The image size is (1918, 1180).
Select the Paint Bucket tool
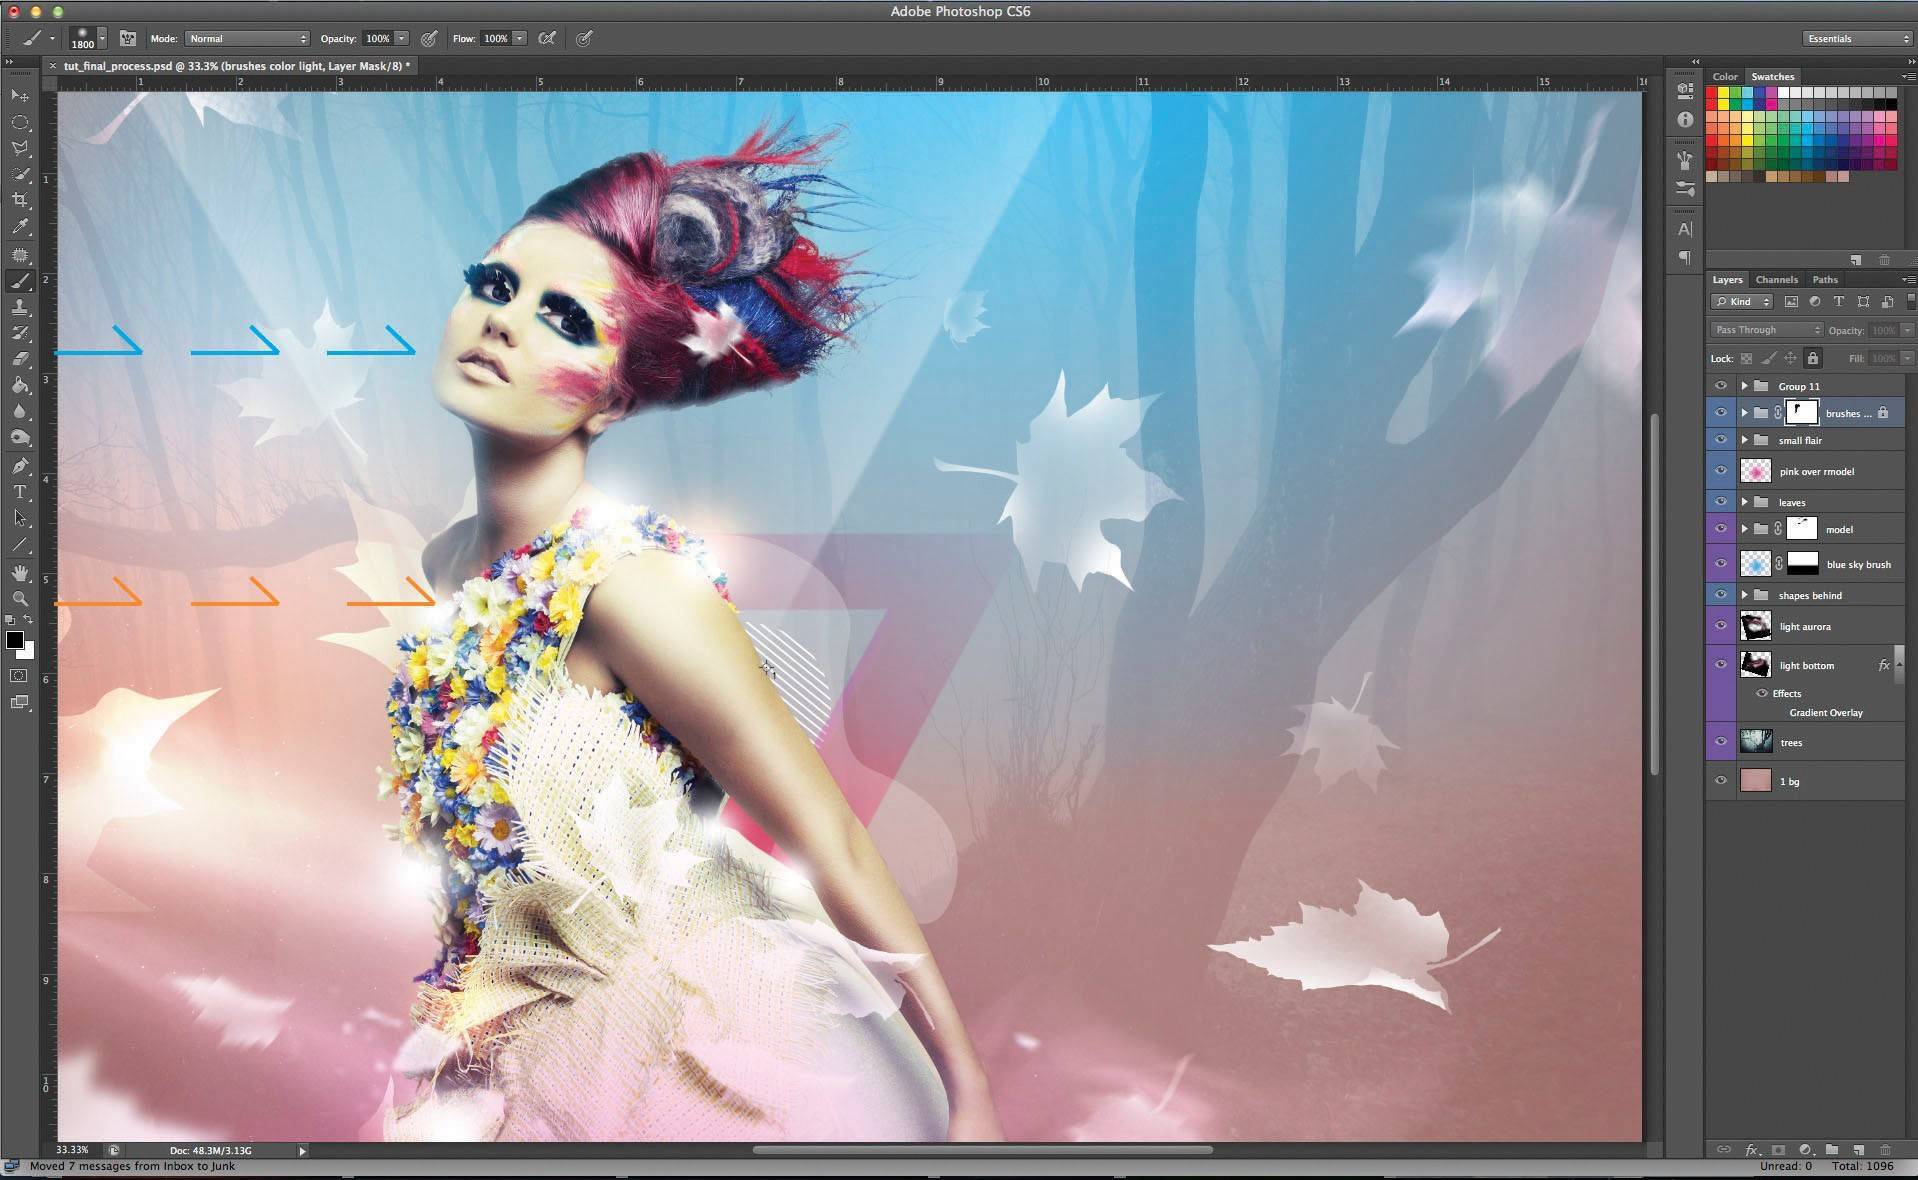(20, 385)
